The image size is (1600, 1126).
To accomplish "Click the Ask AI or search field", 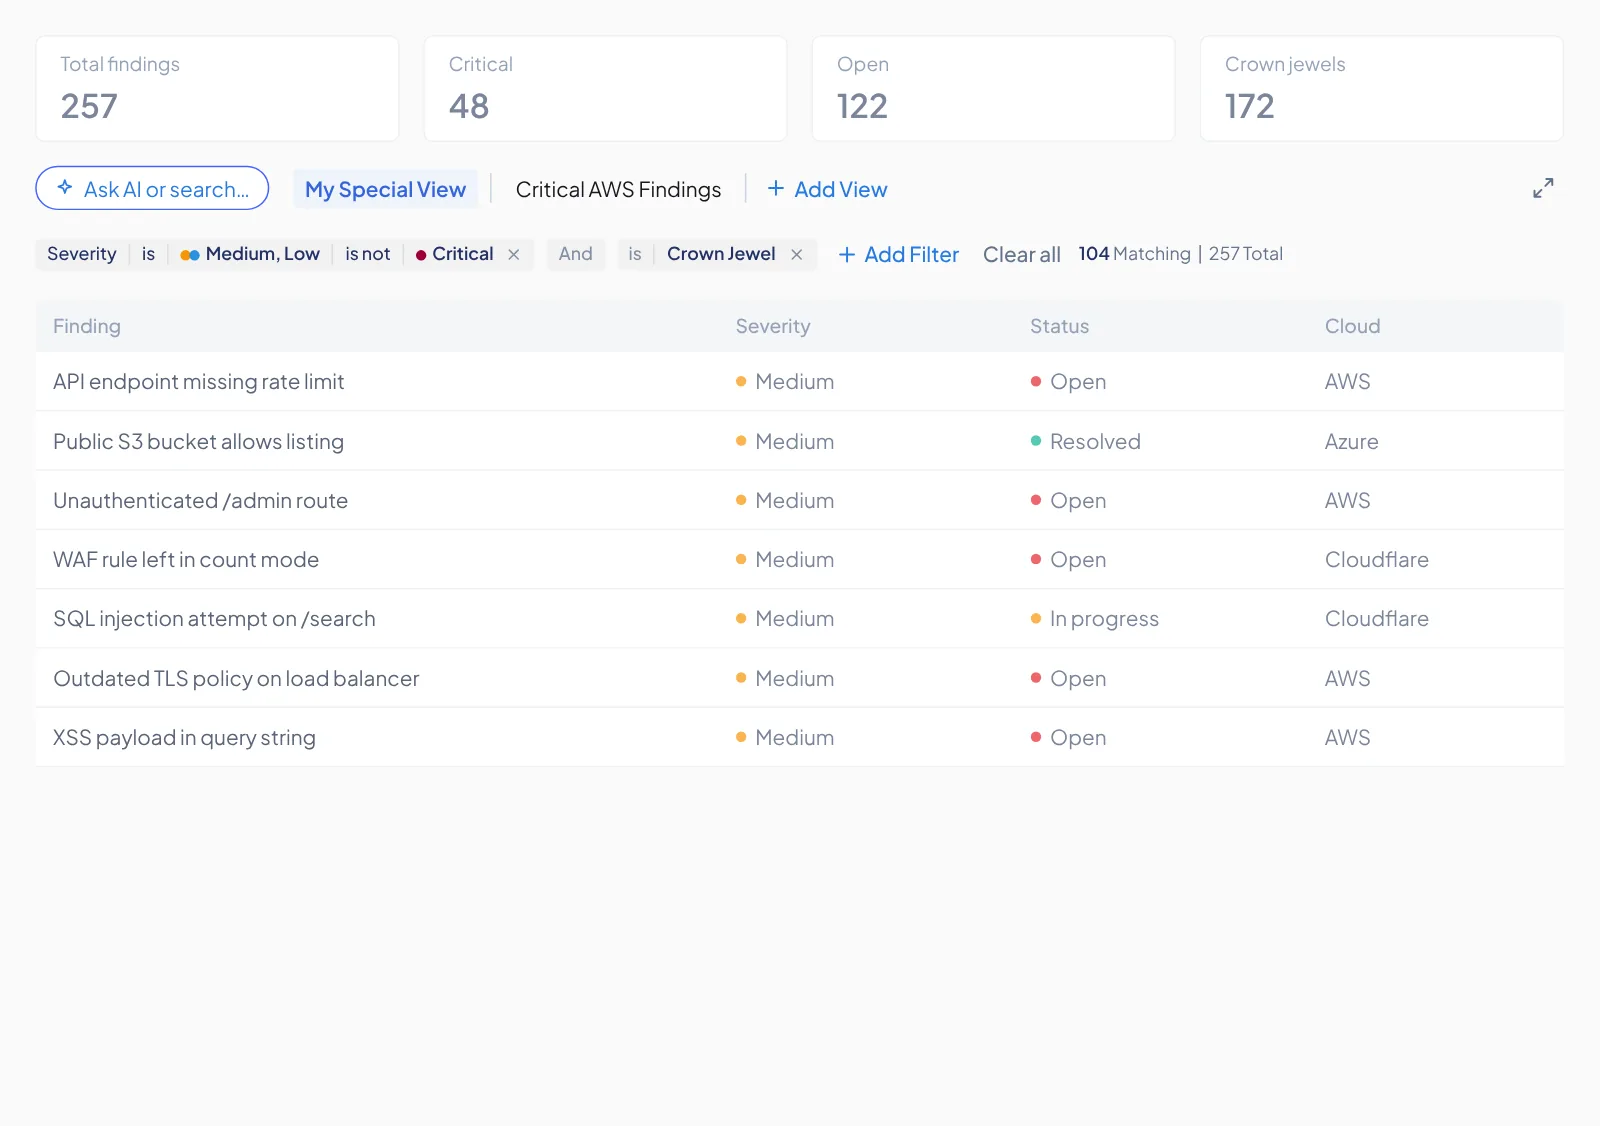I will pyautogui.click(x=152, y=188).
